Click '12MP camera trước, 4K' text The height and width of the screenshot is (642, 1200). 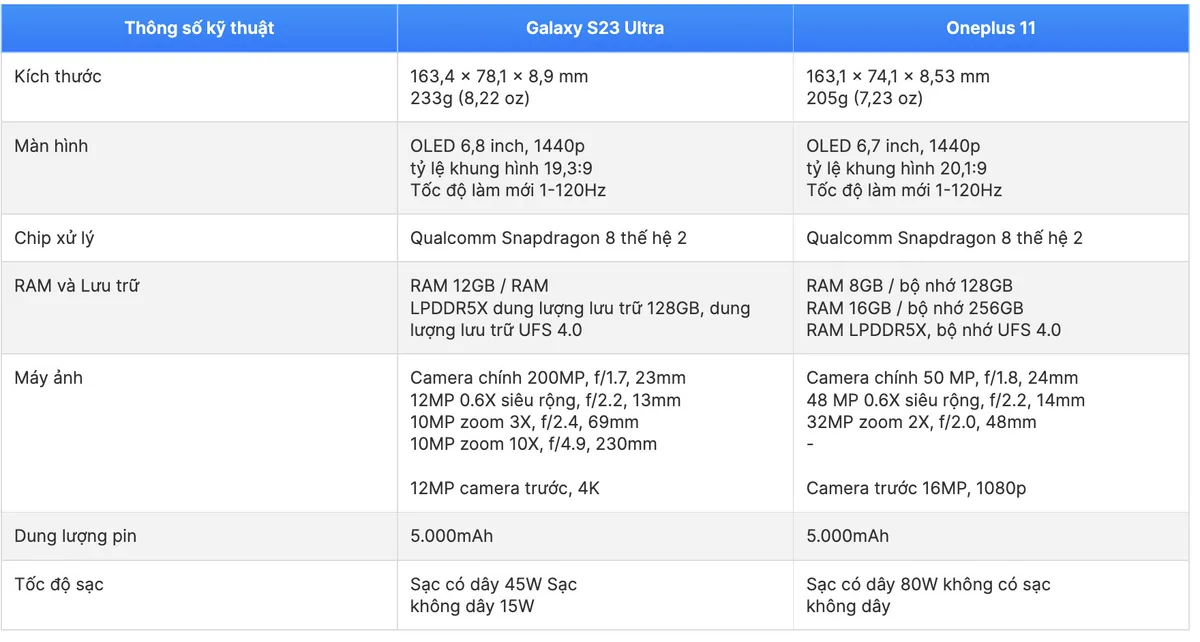click(x=504, y=488)
